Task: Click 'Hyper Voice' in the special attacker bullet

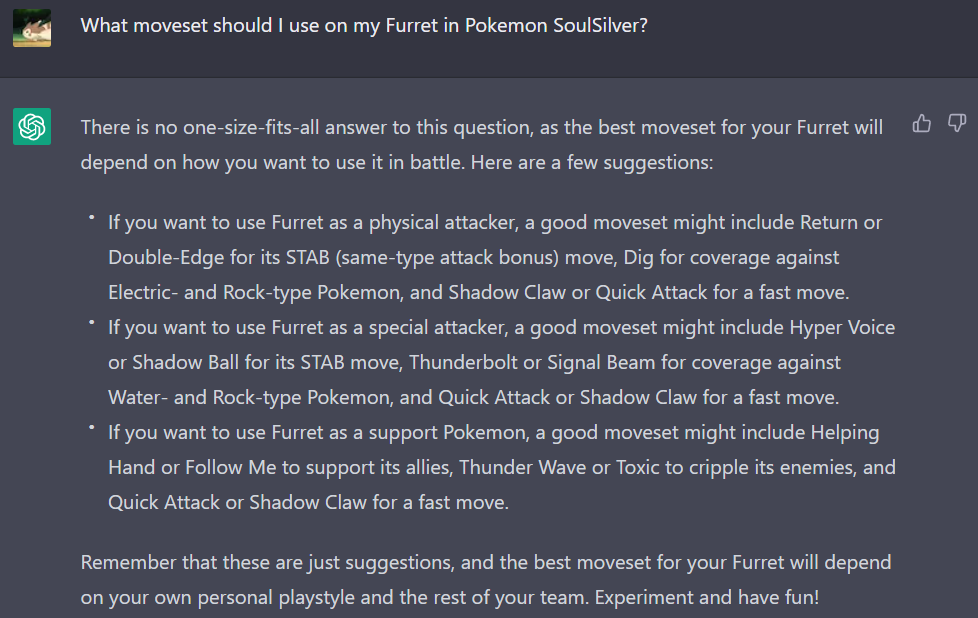Action: point(842,327)
